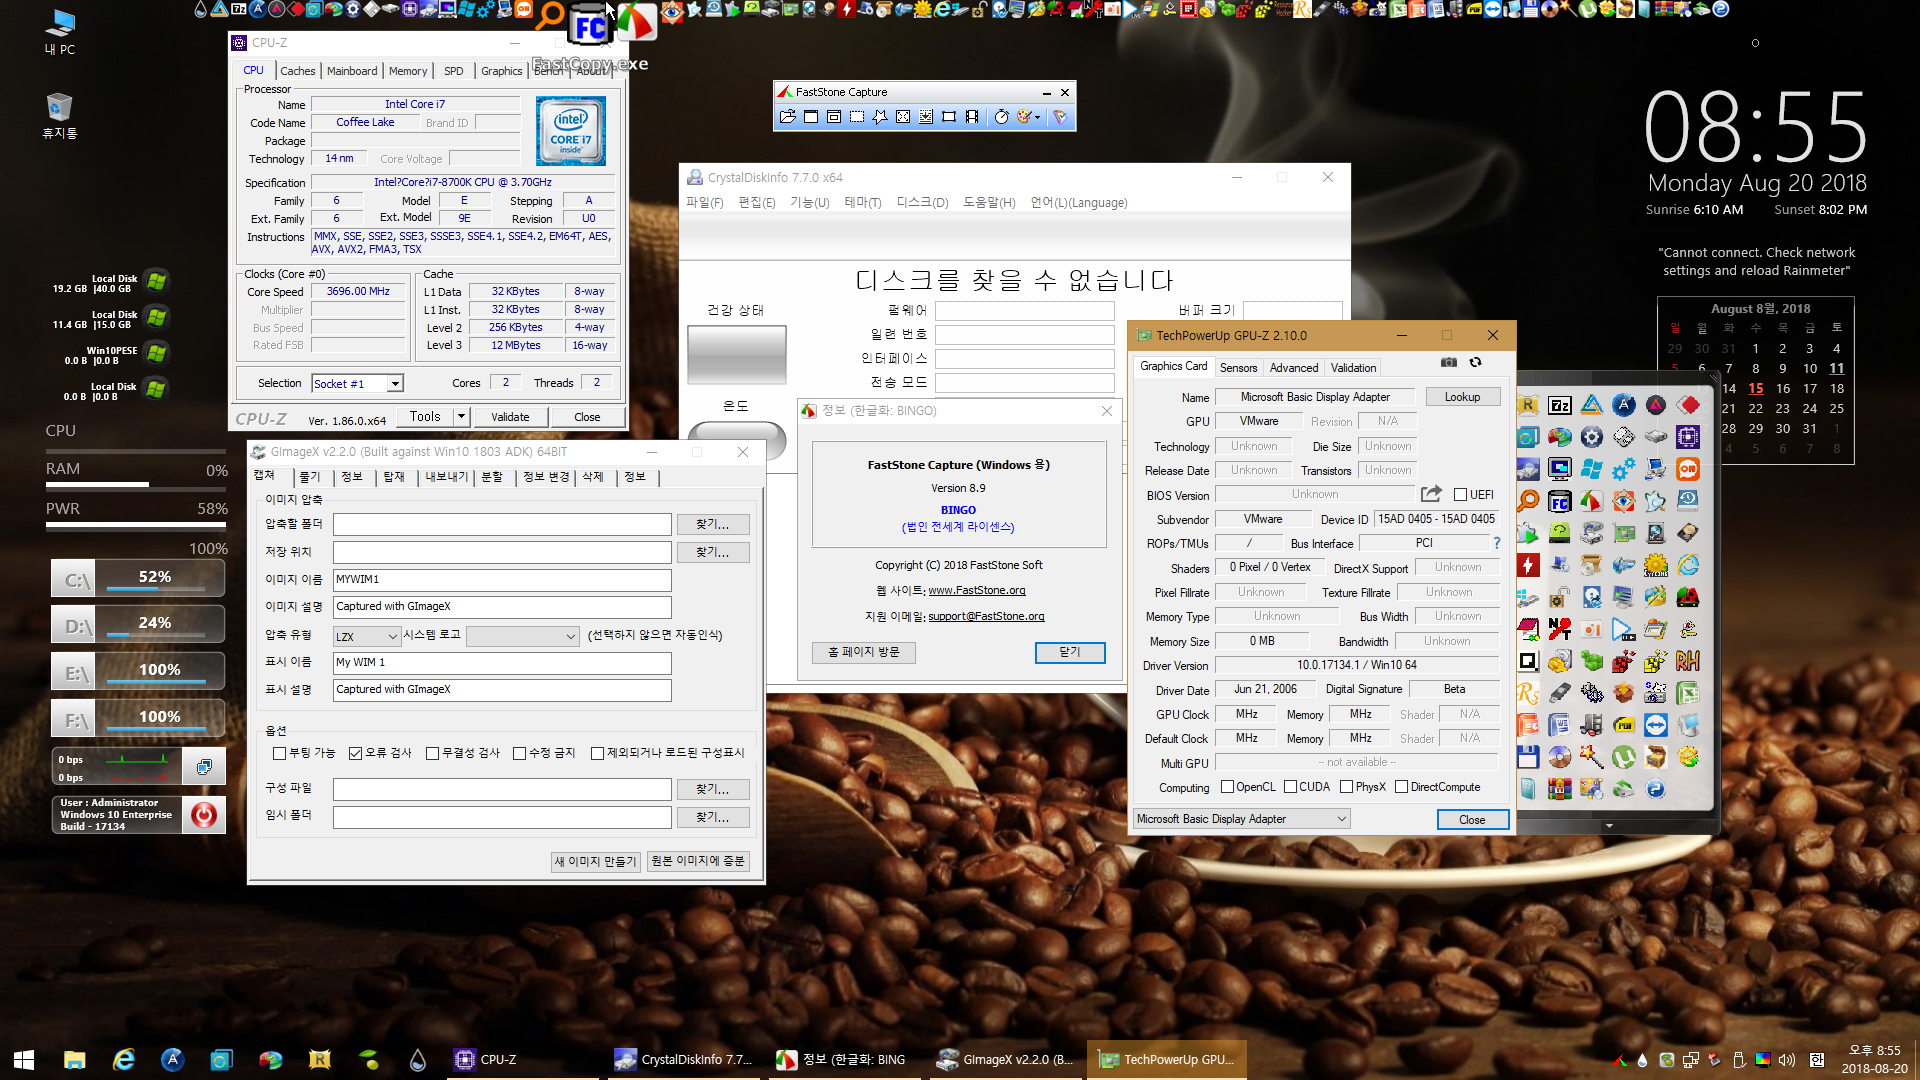Viewport: 1920px width, 1080px height.
Task: Click Validate button in CPU-Z
Action: [510, 417]
